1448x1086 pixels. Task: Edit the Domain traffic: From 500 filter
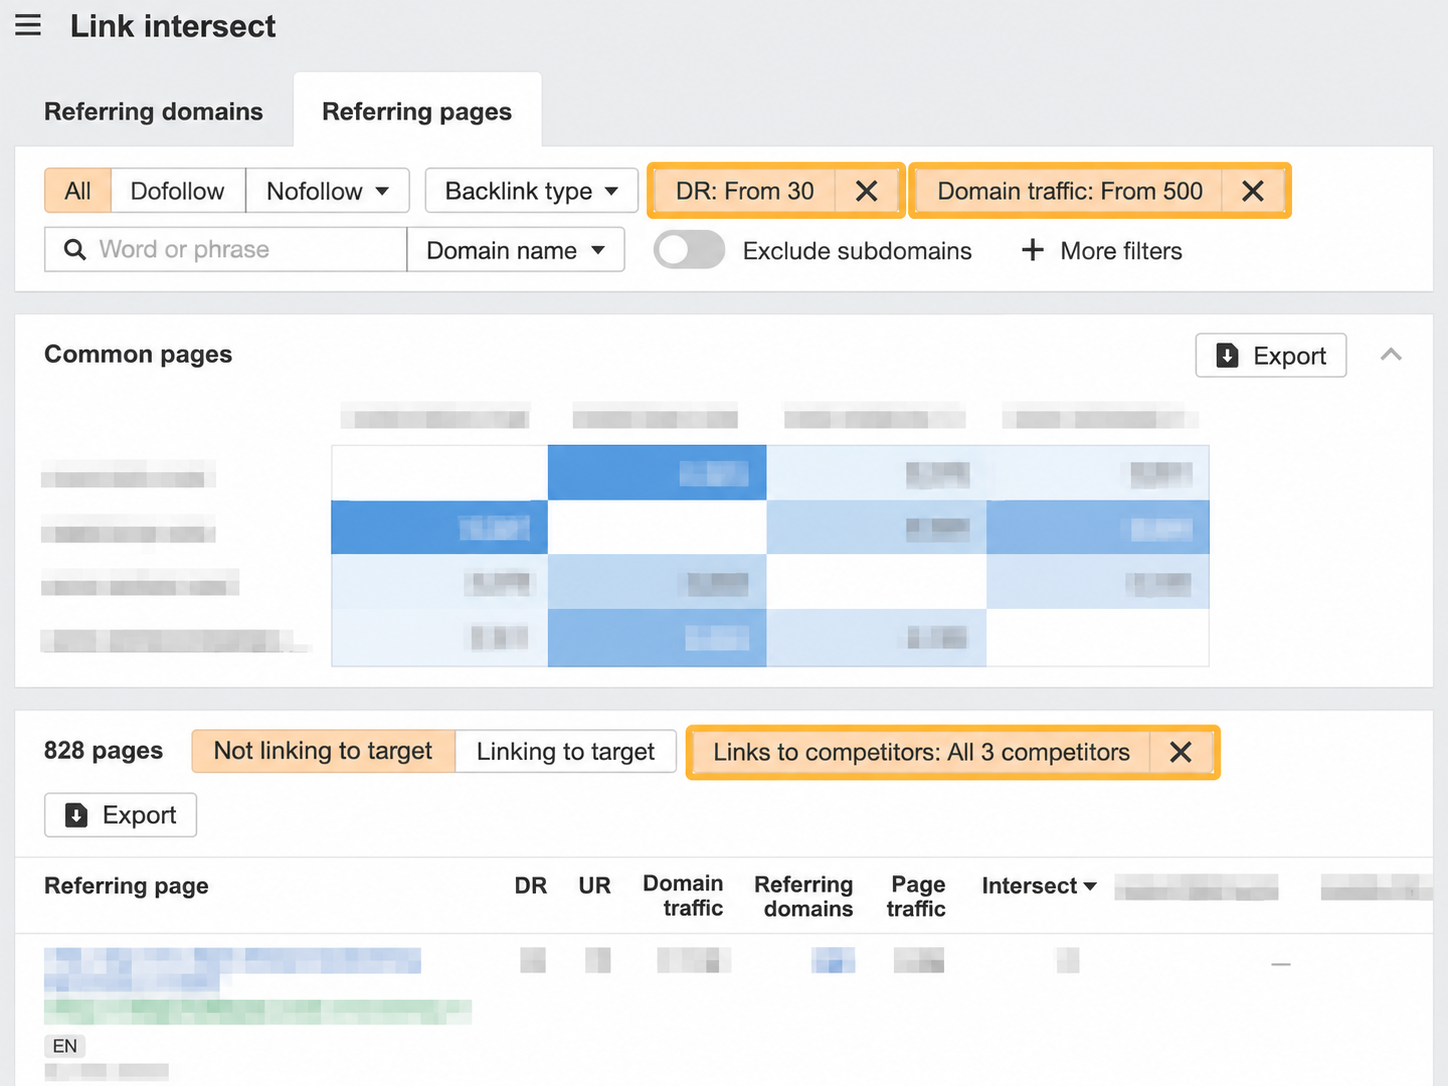pos(1069,190)
